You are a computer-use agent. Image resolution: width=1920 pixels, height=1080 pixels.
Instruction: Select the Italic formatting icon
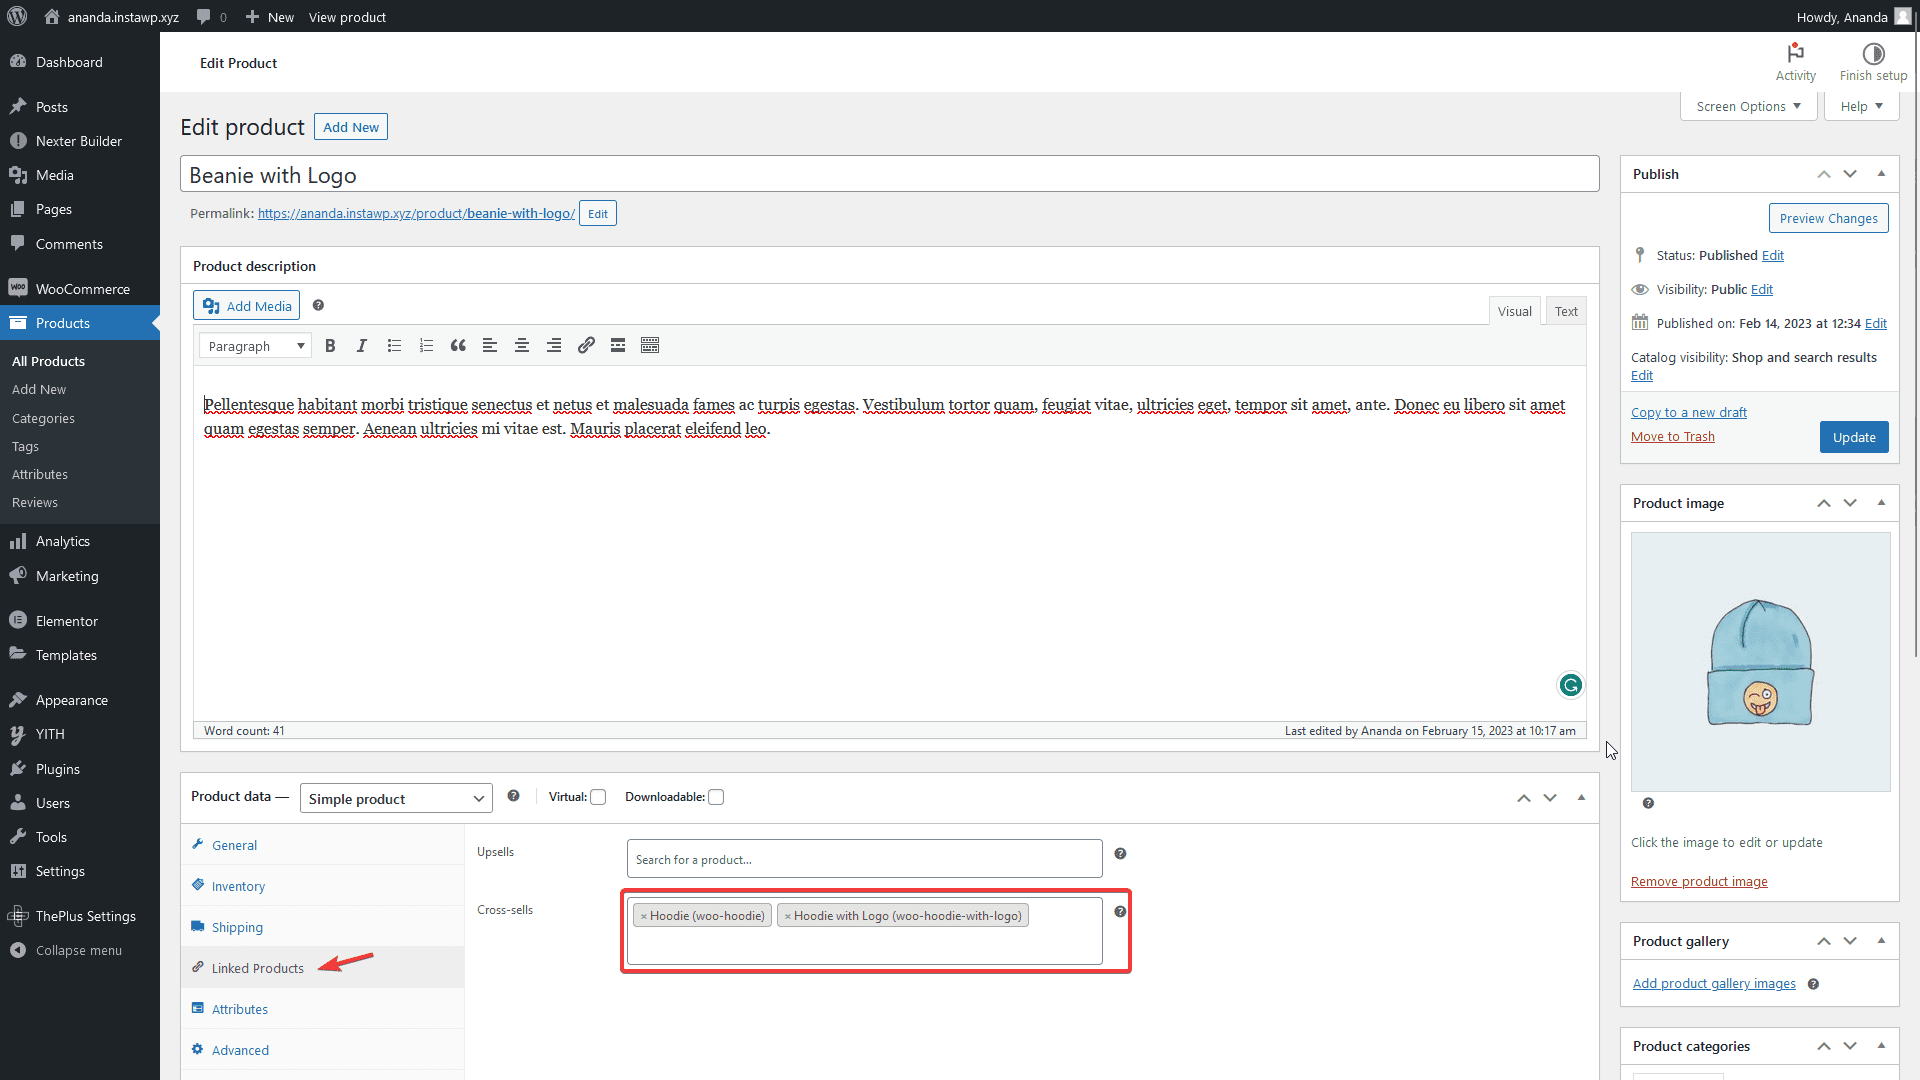tap(362, 345)
